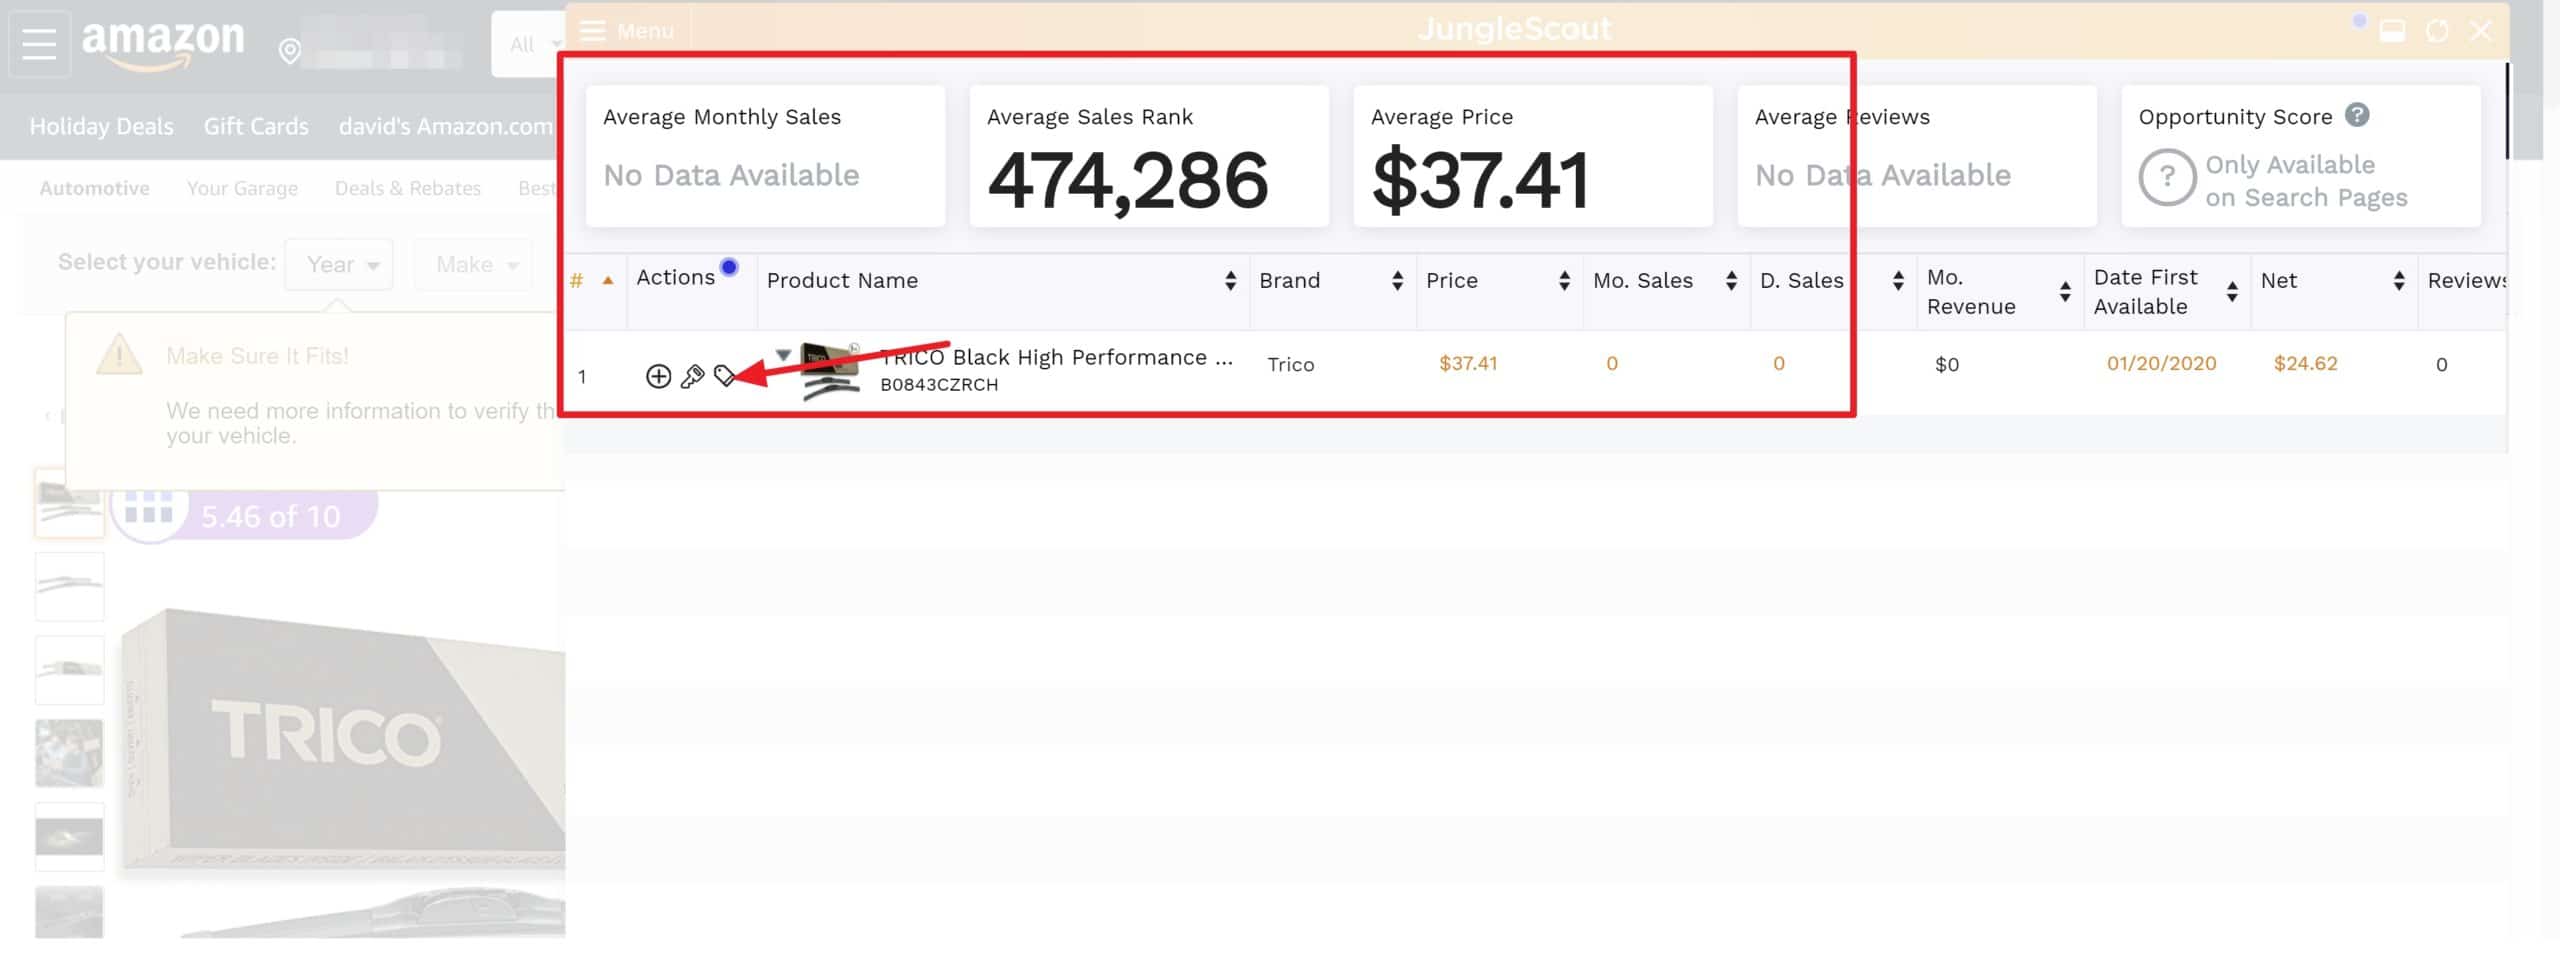Screen dimensions: 2560x957
Task: Sort table by Price column
Action: (1564, 281)
